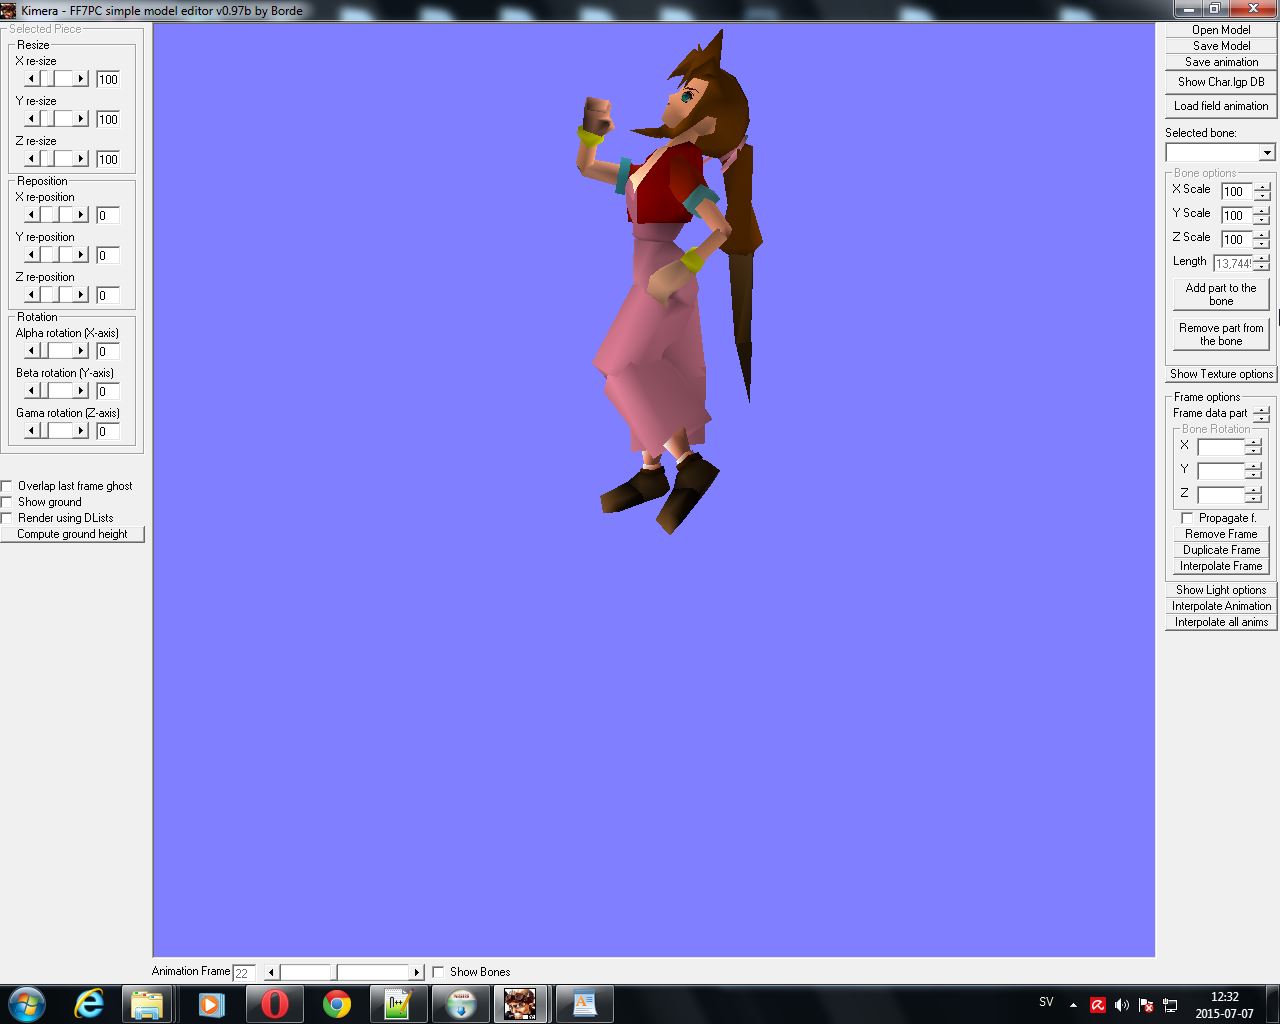This screenshot has height=1024, width=1280.
Task: Click Add part to the bone
Action: (x=1221, y=294)
